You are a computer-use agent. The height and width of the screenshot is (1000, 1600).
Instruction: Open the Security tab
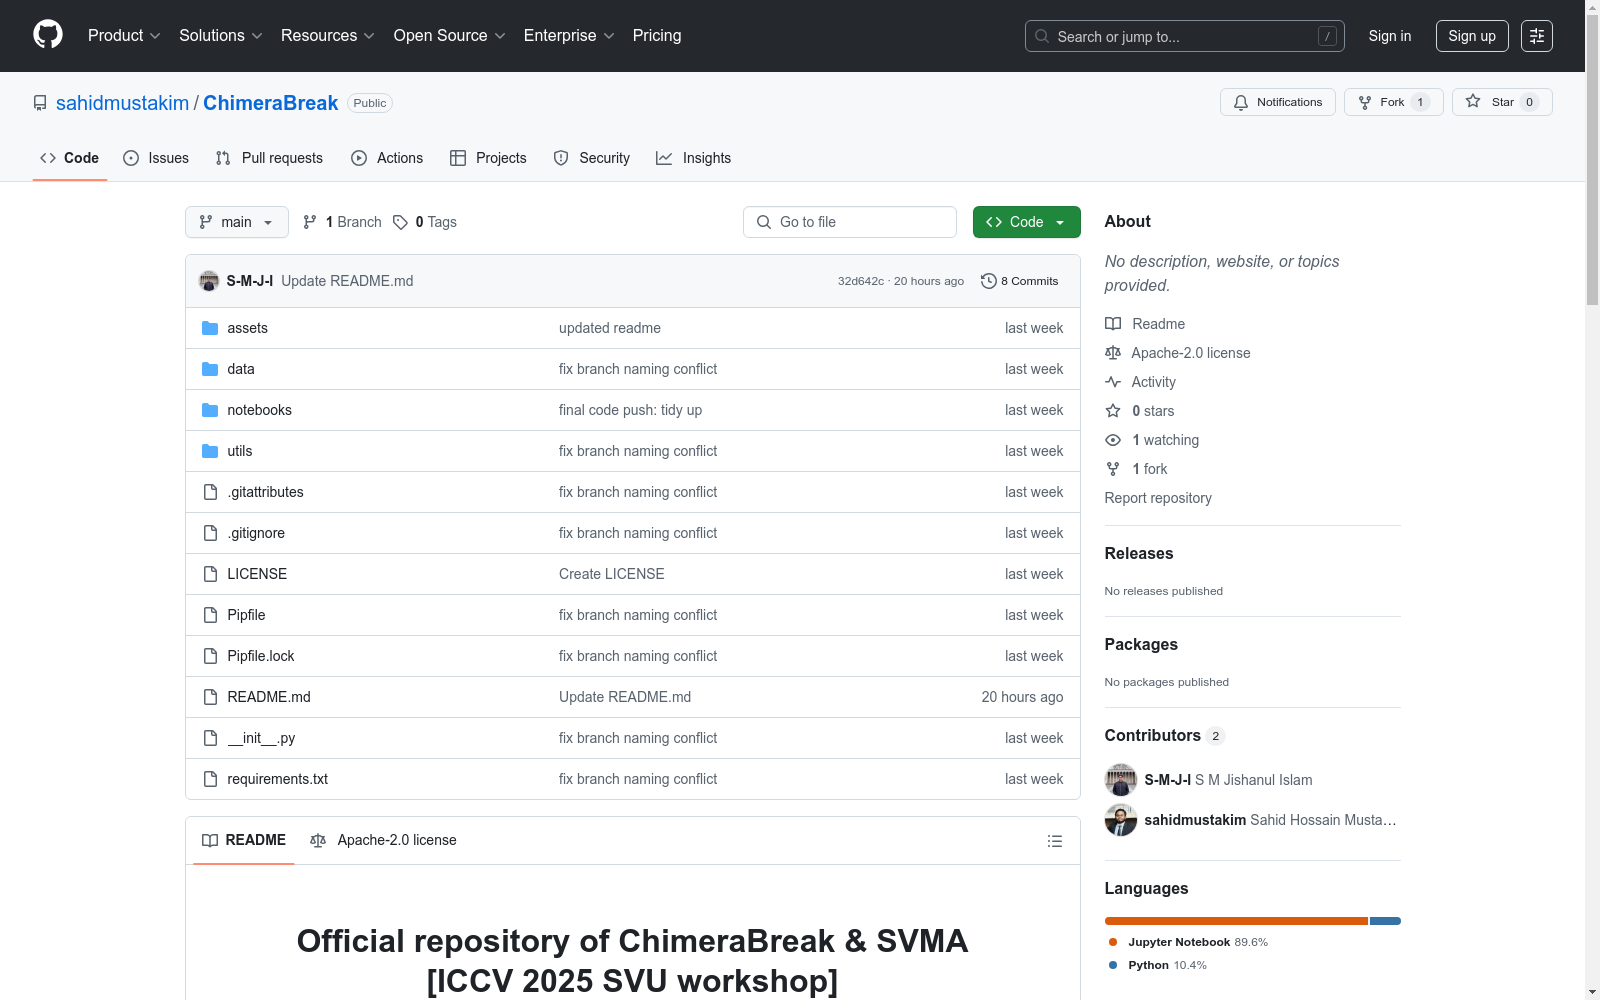(592, 158)
